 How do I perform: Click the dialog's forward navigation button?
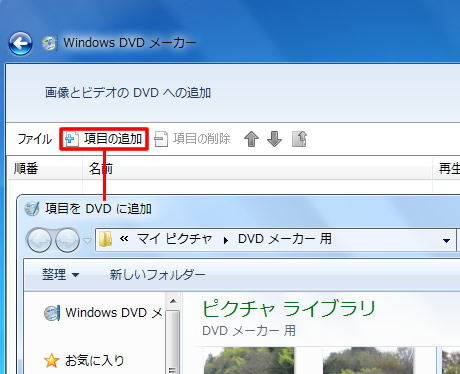pos(67,240)
